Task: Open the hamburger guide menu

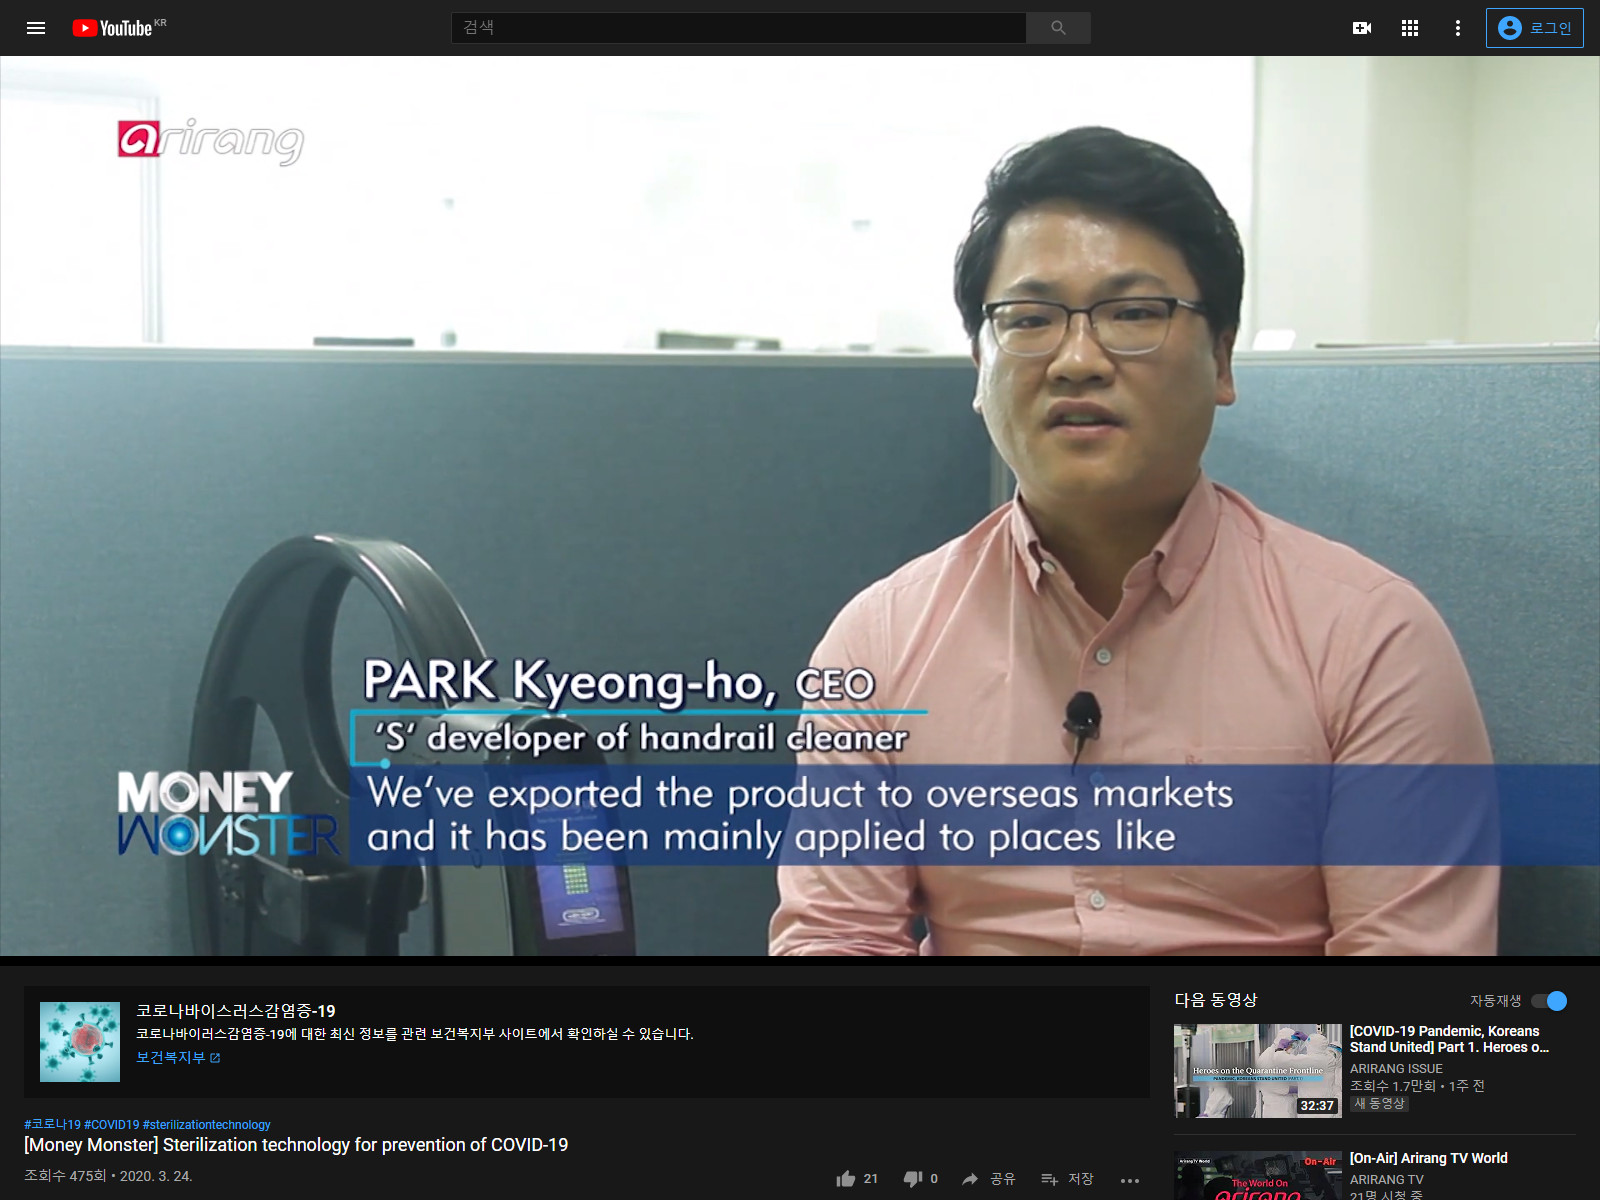Action: click(x=36, y=28)
